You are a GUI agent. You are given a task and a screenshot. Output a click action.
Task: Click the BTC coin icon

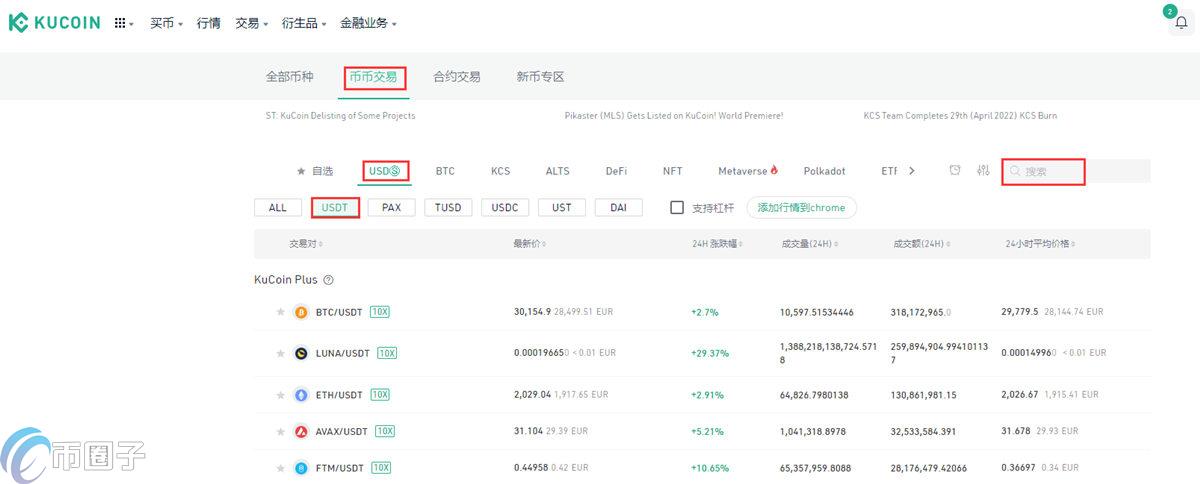[301, 312]
